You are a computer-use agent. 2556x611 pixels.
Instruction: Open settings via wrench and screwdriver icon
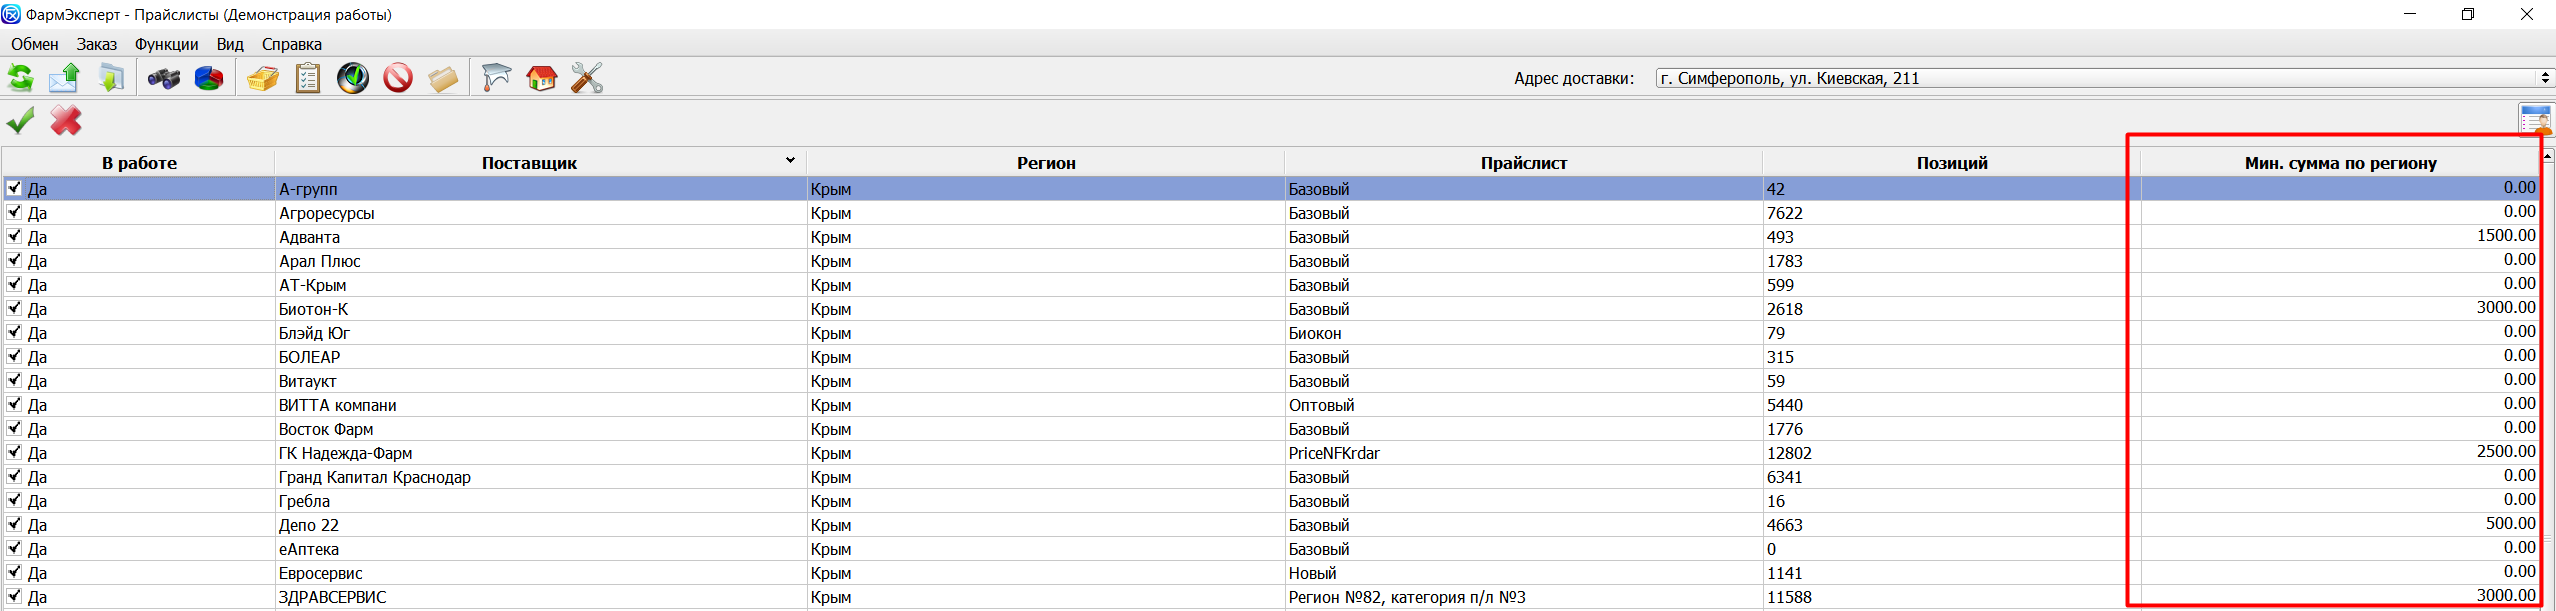pos(587,78)
